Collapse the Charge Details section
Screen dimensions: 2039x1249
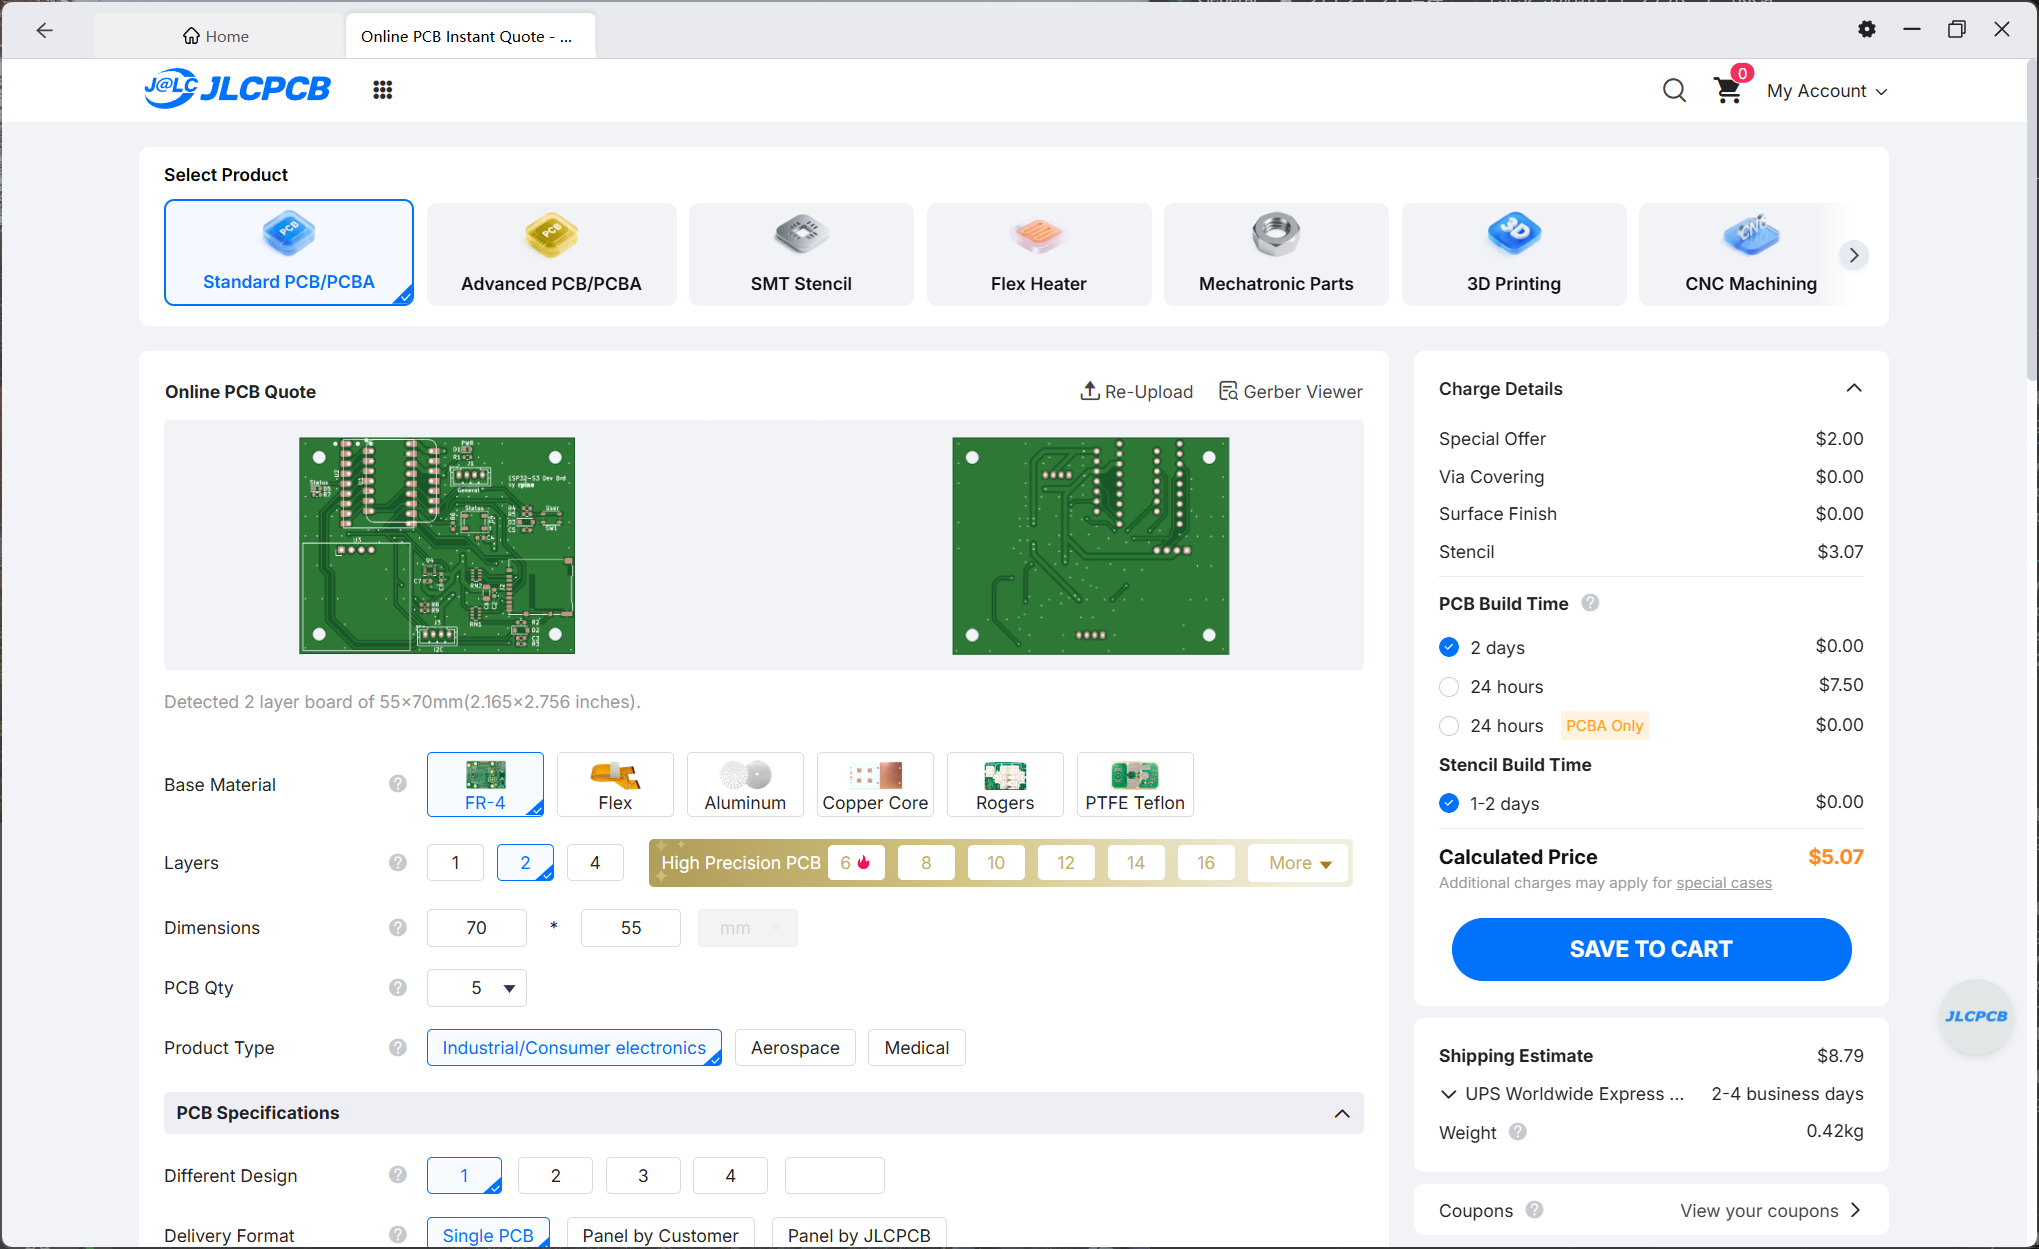(1854, 388)
